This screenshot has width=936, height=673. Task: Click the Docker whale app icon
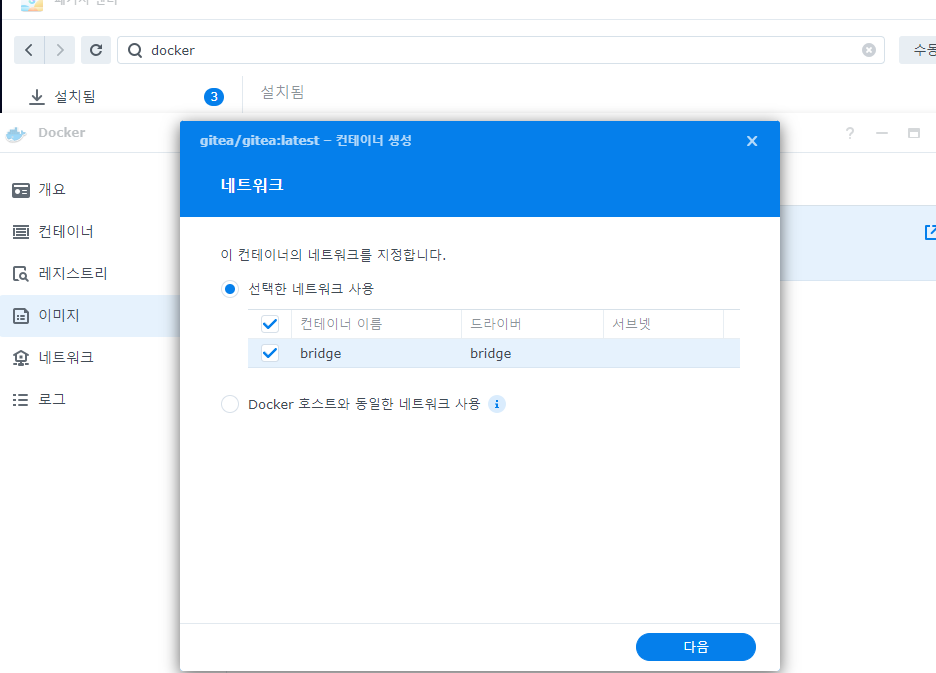[16, 134]
